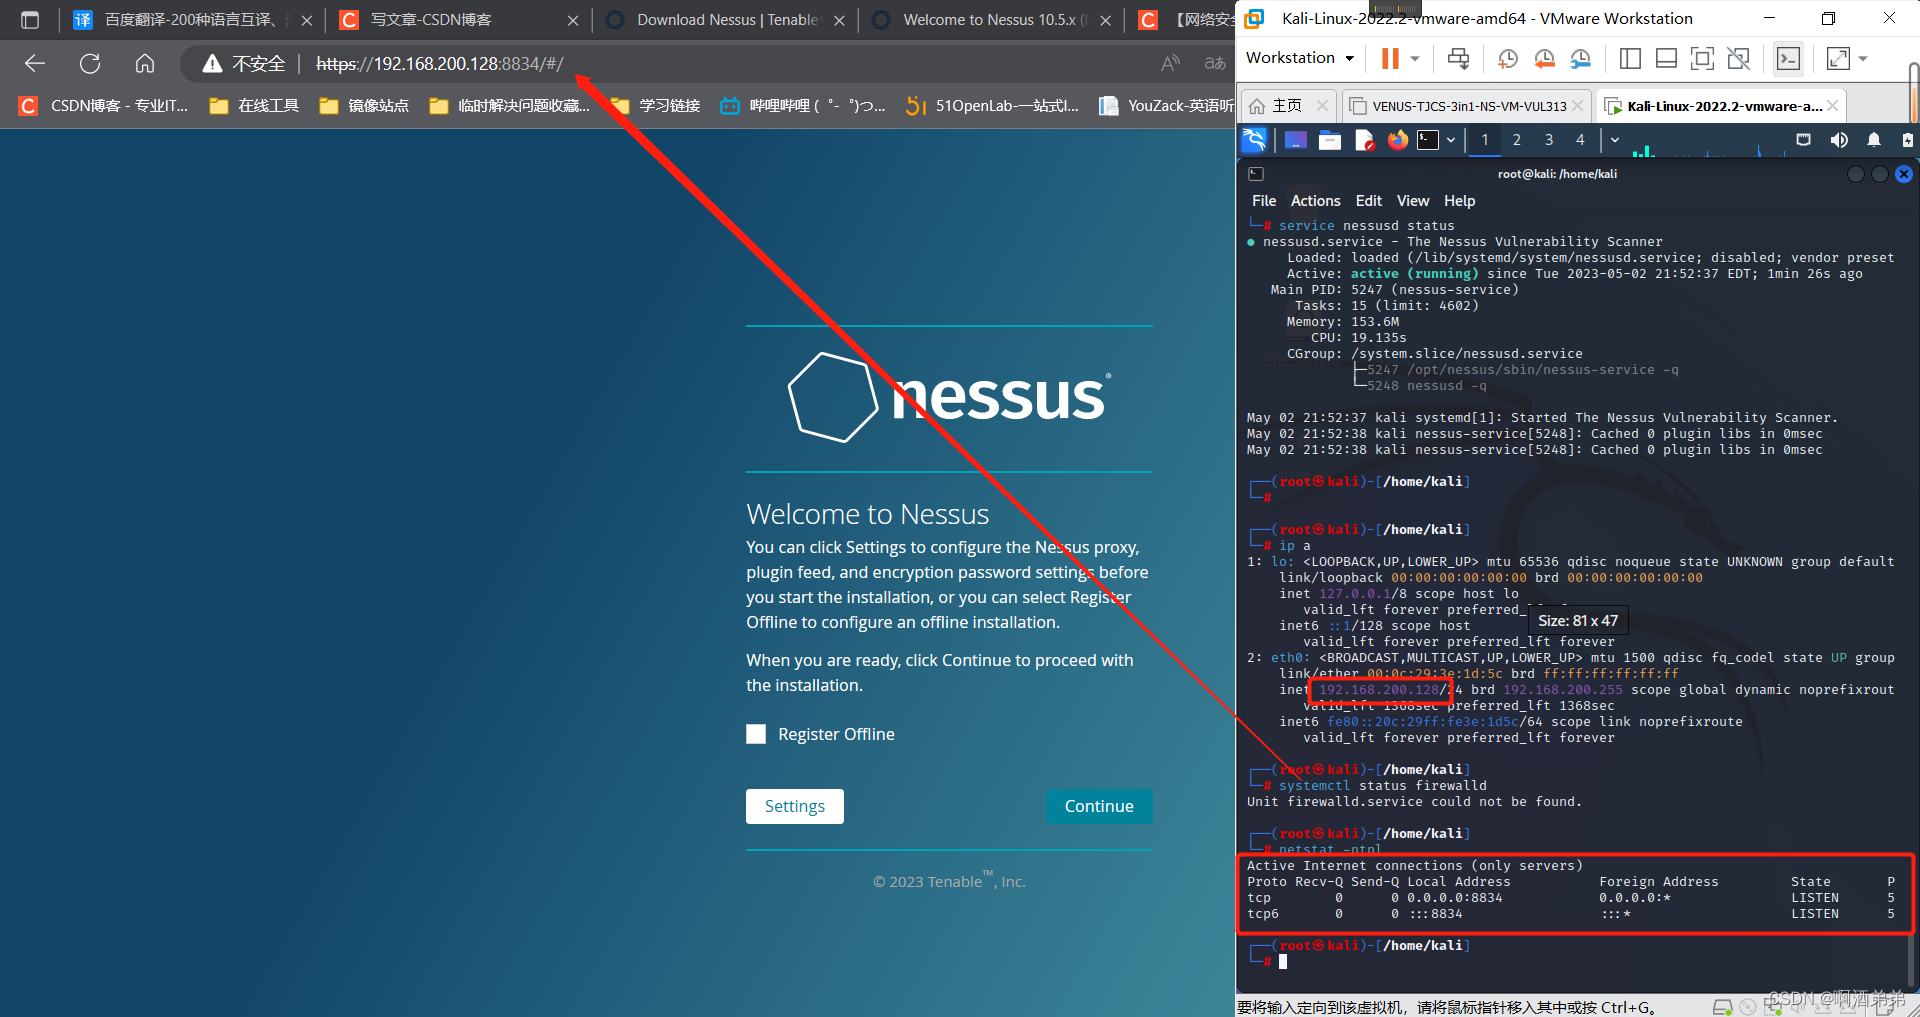This screenshot has width=1920, height=1017.
Task: Click Nessus Settings button
Action: point(795,806)
